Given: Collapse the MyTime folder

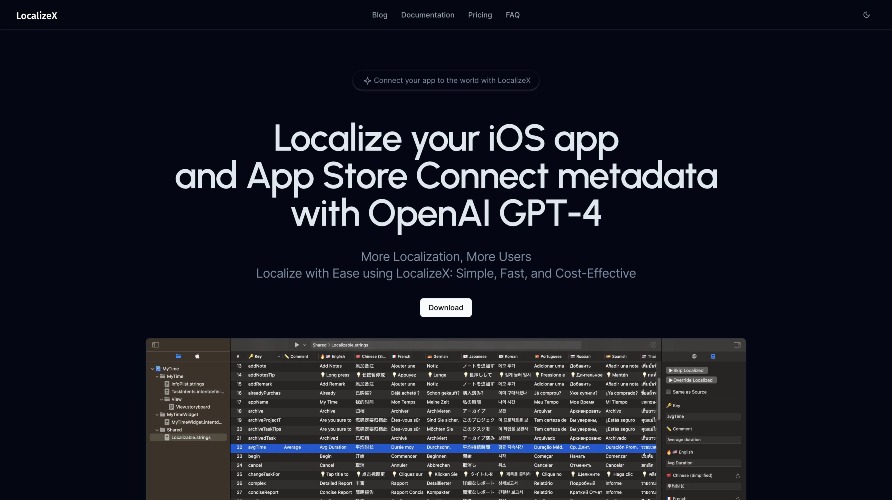Looking at the screenshot, I should [x=157, y=376].
